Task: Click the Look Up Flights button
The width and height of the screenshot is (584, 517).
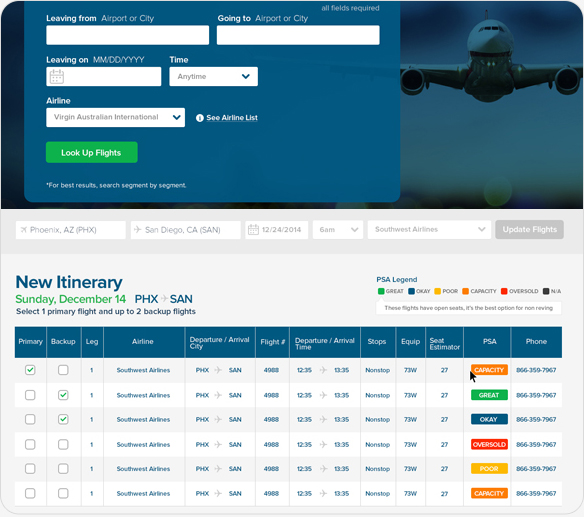Action: (x=92, y=152)
